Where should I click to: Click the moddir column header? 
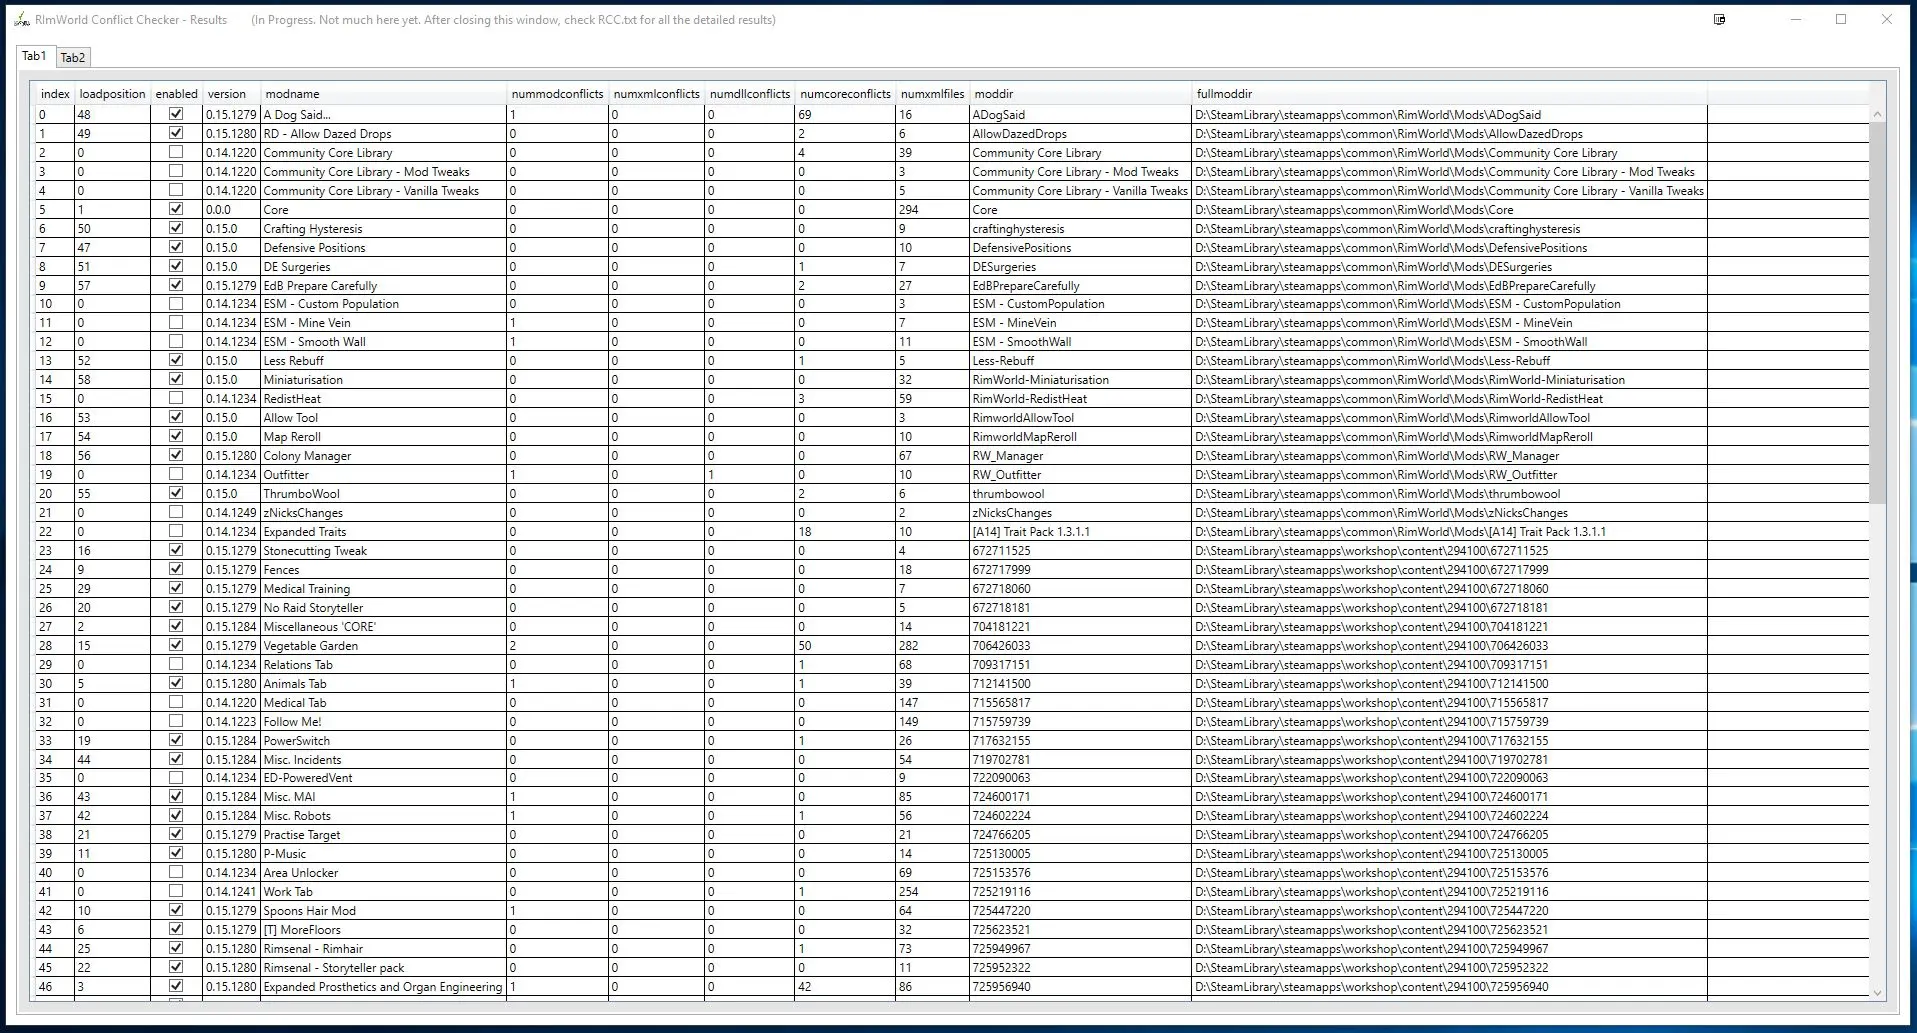(1080, 94)
